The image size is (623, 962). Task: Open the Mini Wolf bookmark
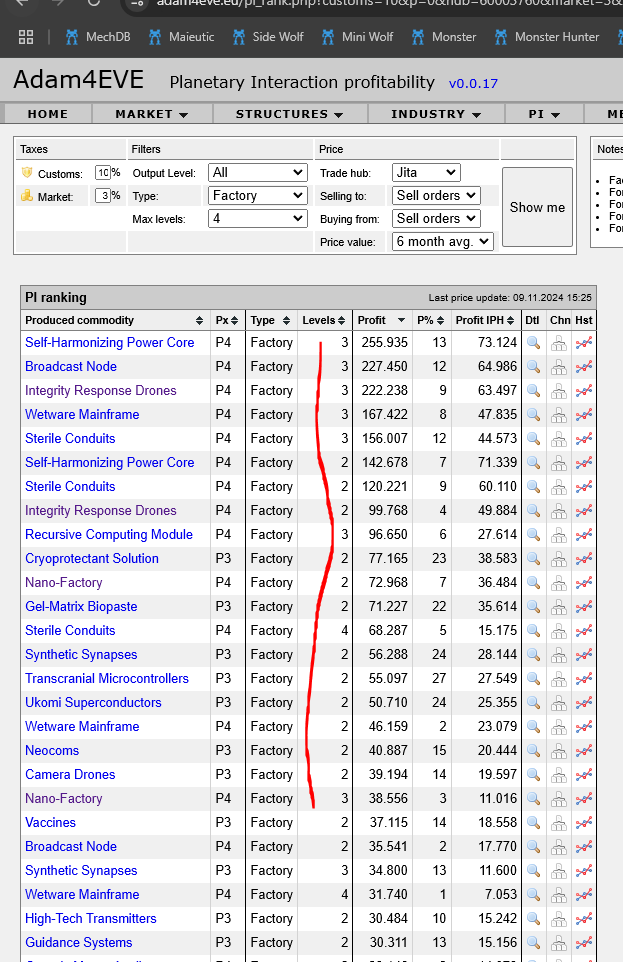357,37
